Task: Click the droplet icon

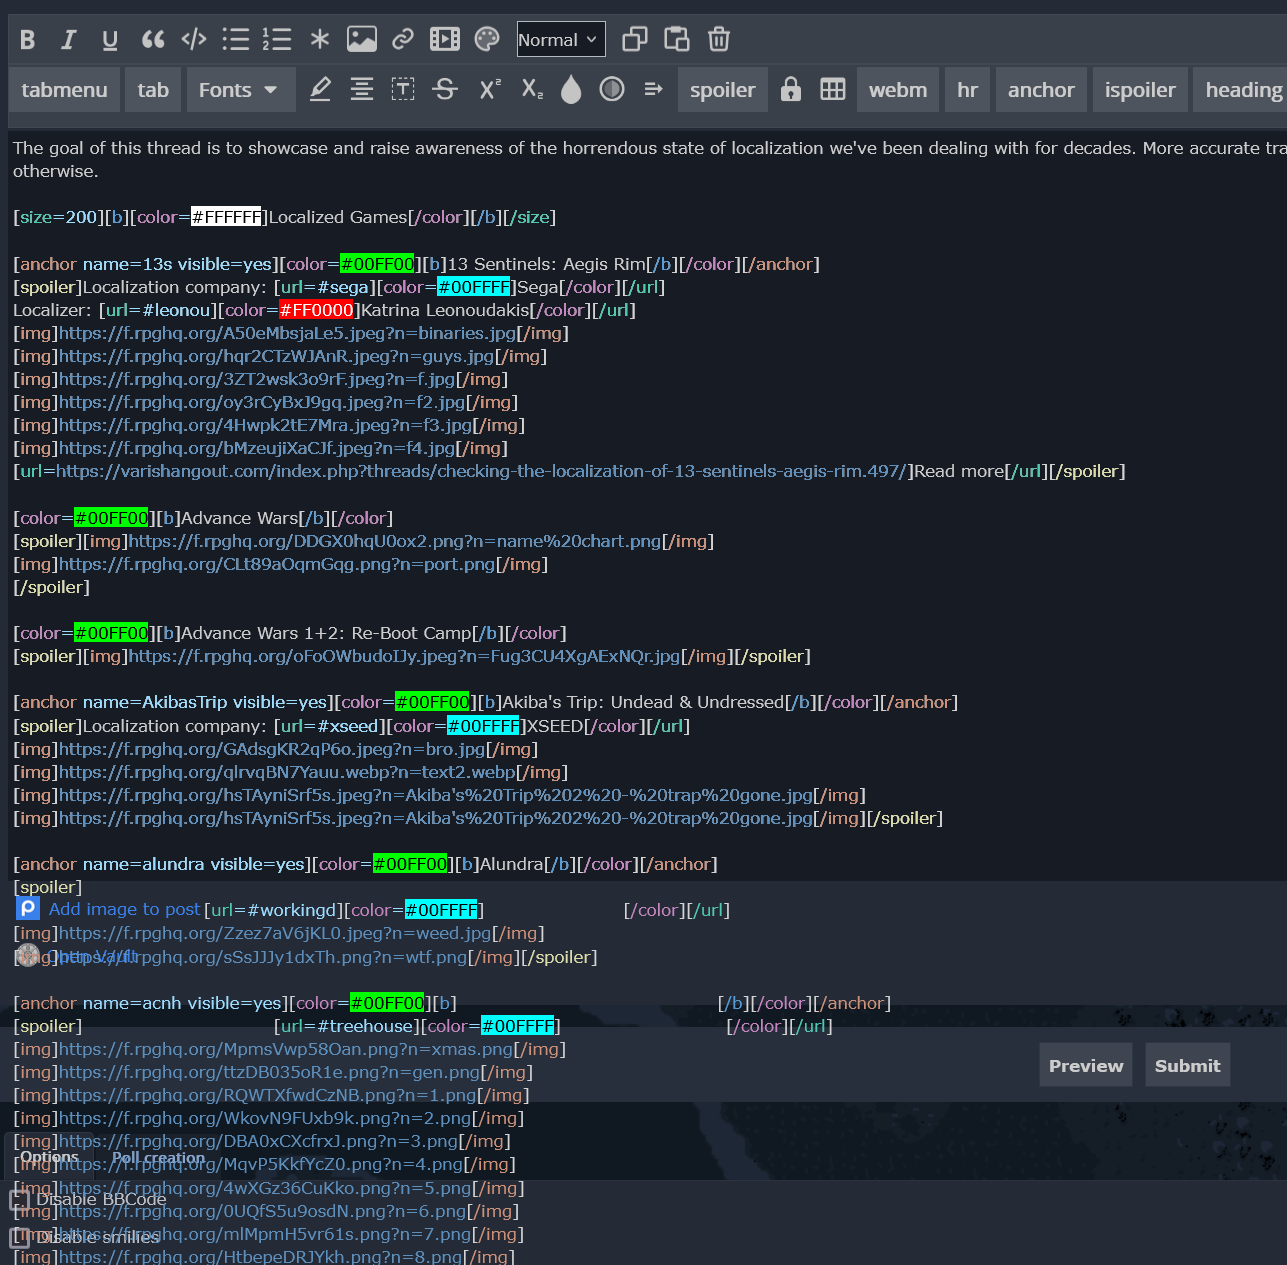Action: coord(571,90)
